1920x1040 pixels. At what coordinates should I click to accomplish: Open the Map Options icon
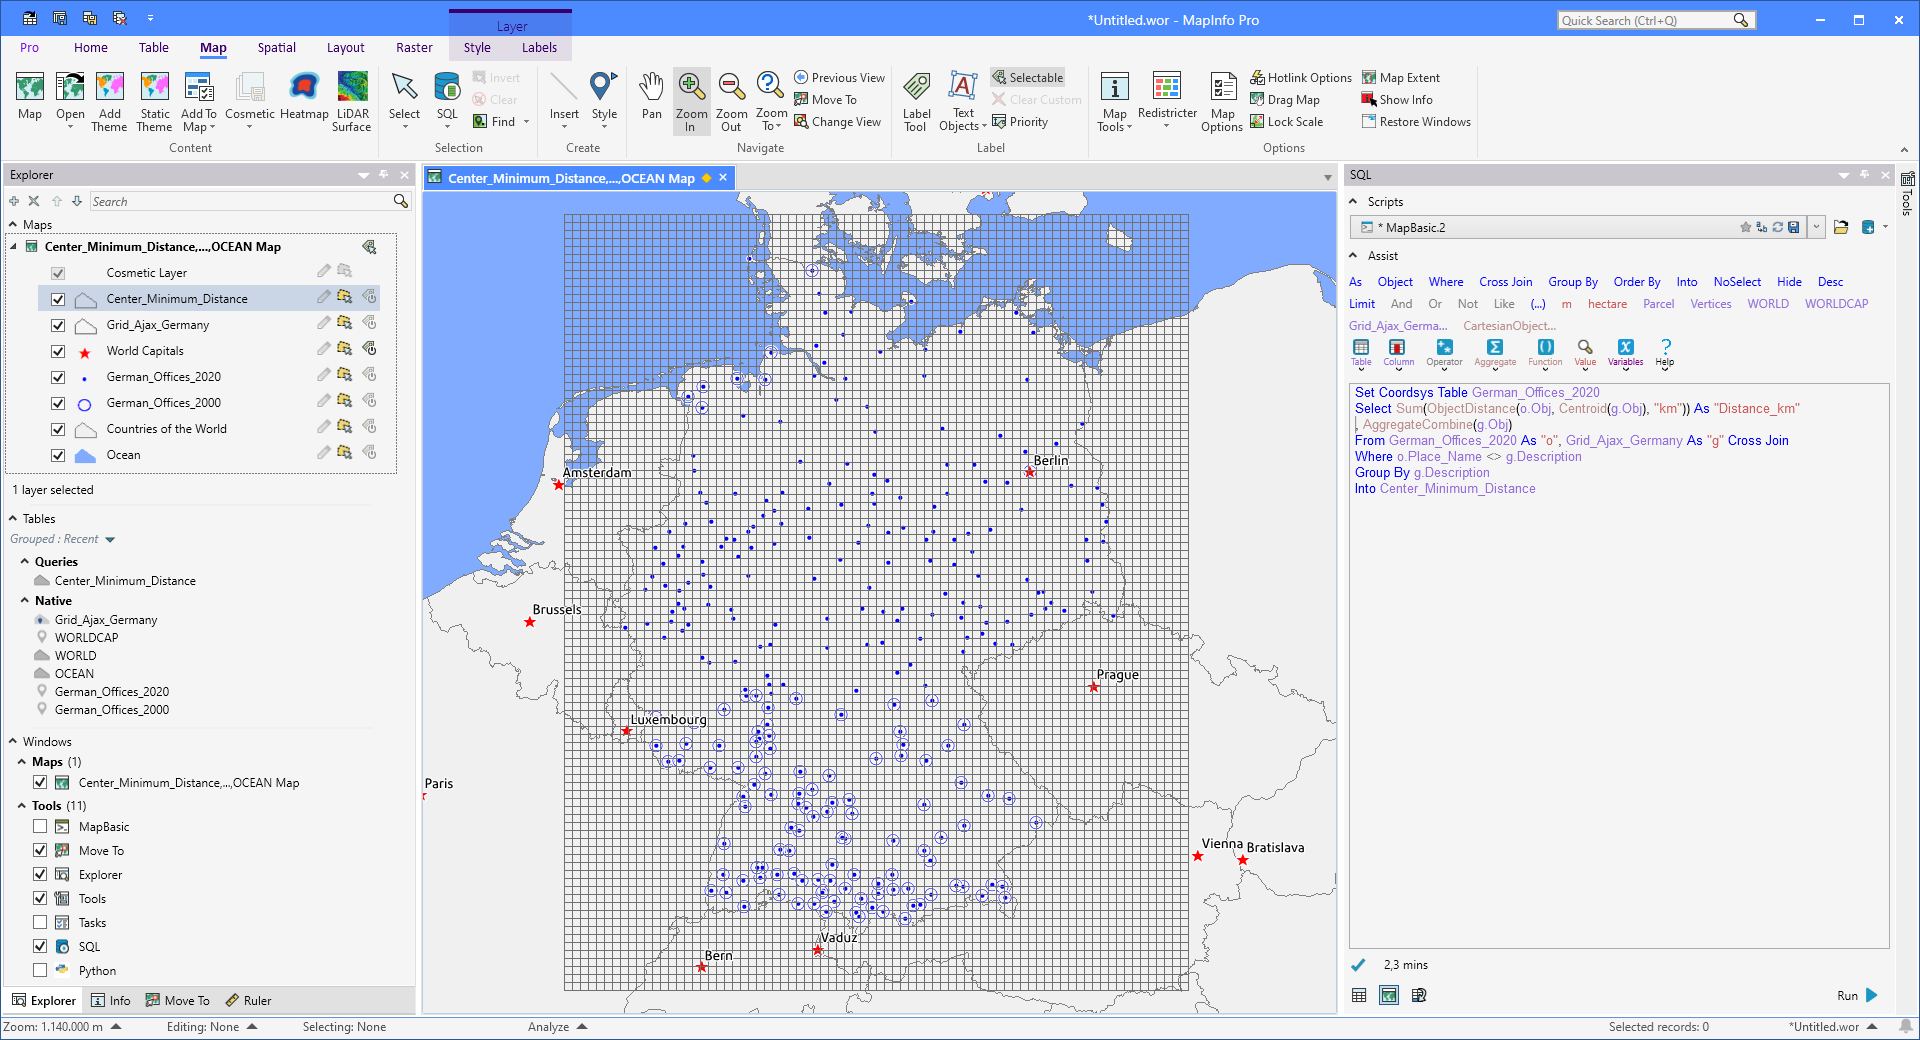click(1222, 101)
